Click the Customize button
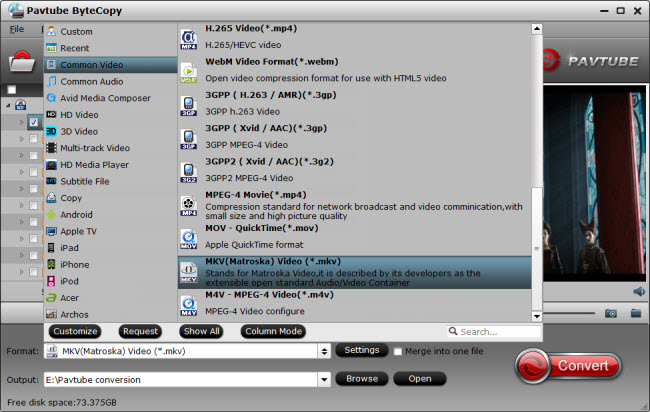Image resolution: width=650 pixels, height=412 pixels. click(x=75, y=331)
